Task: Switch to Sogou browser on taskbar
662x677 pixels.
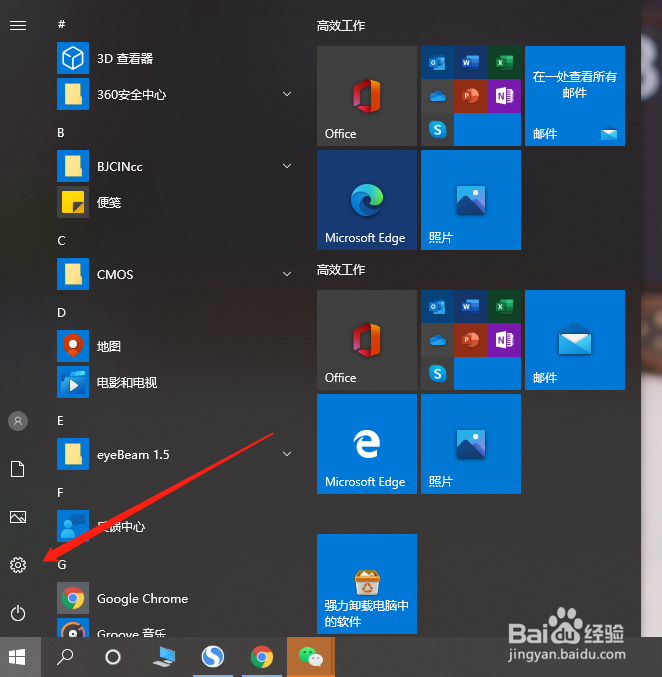Action: point(213,657)
